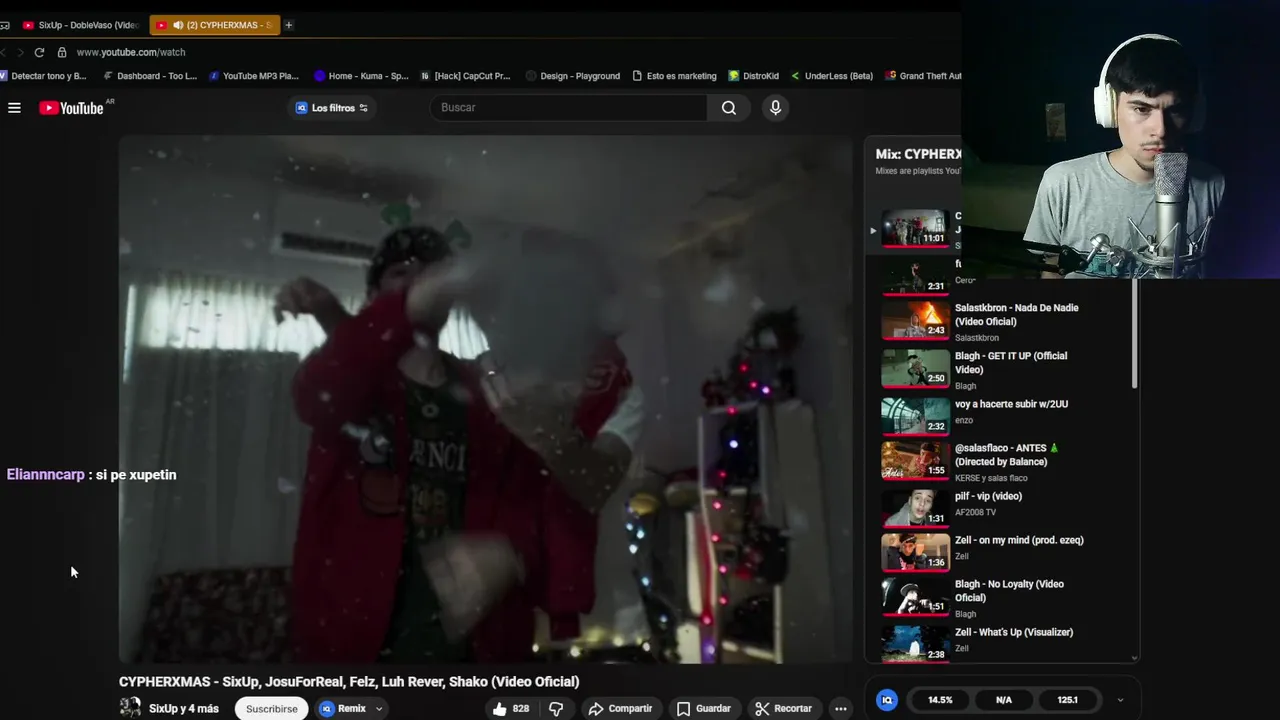Image resolution: width=1280 pixels, height=720 pixels.
Task: Open more actions three-dot menu
Action: [x=841, y=709]
